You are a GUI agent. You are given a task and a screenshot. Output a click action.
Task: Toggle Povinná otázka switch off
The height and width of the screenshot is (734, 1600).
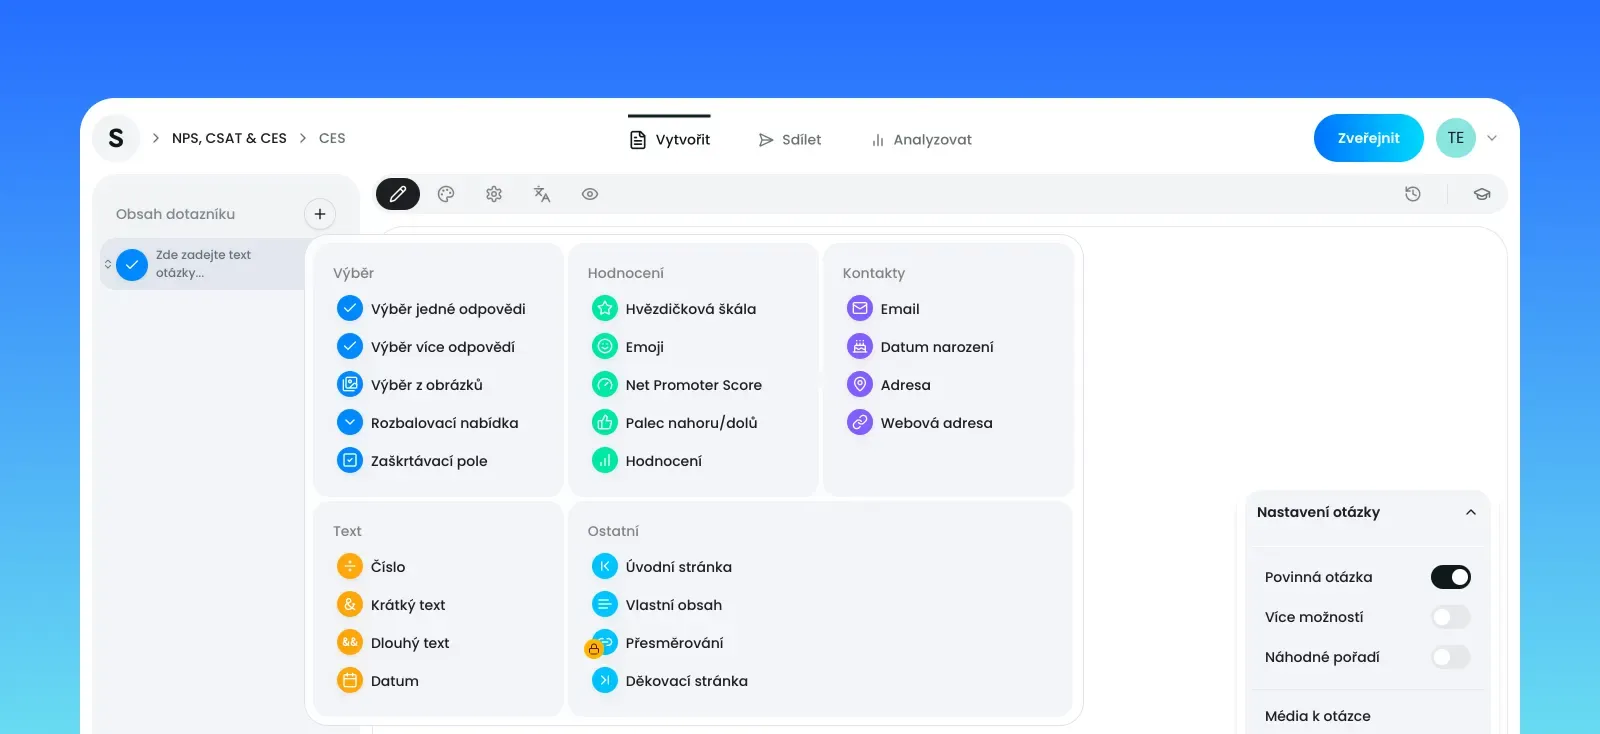(x=1451, y=576)
